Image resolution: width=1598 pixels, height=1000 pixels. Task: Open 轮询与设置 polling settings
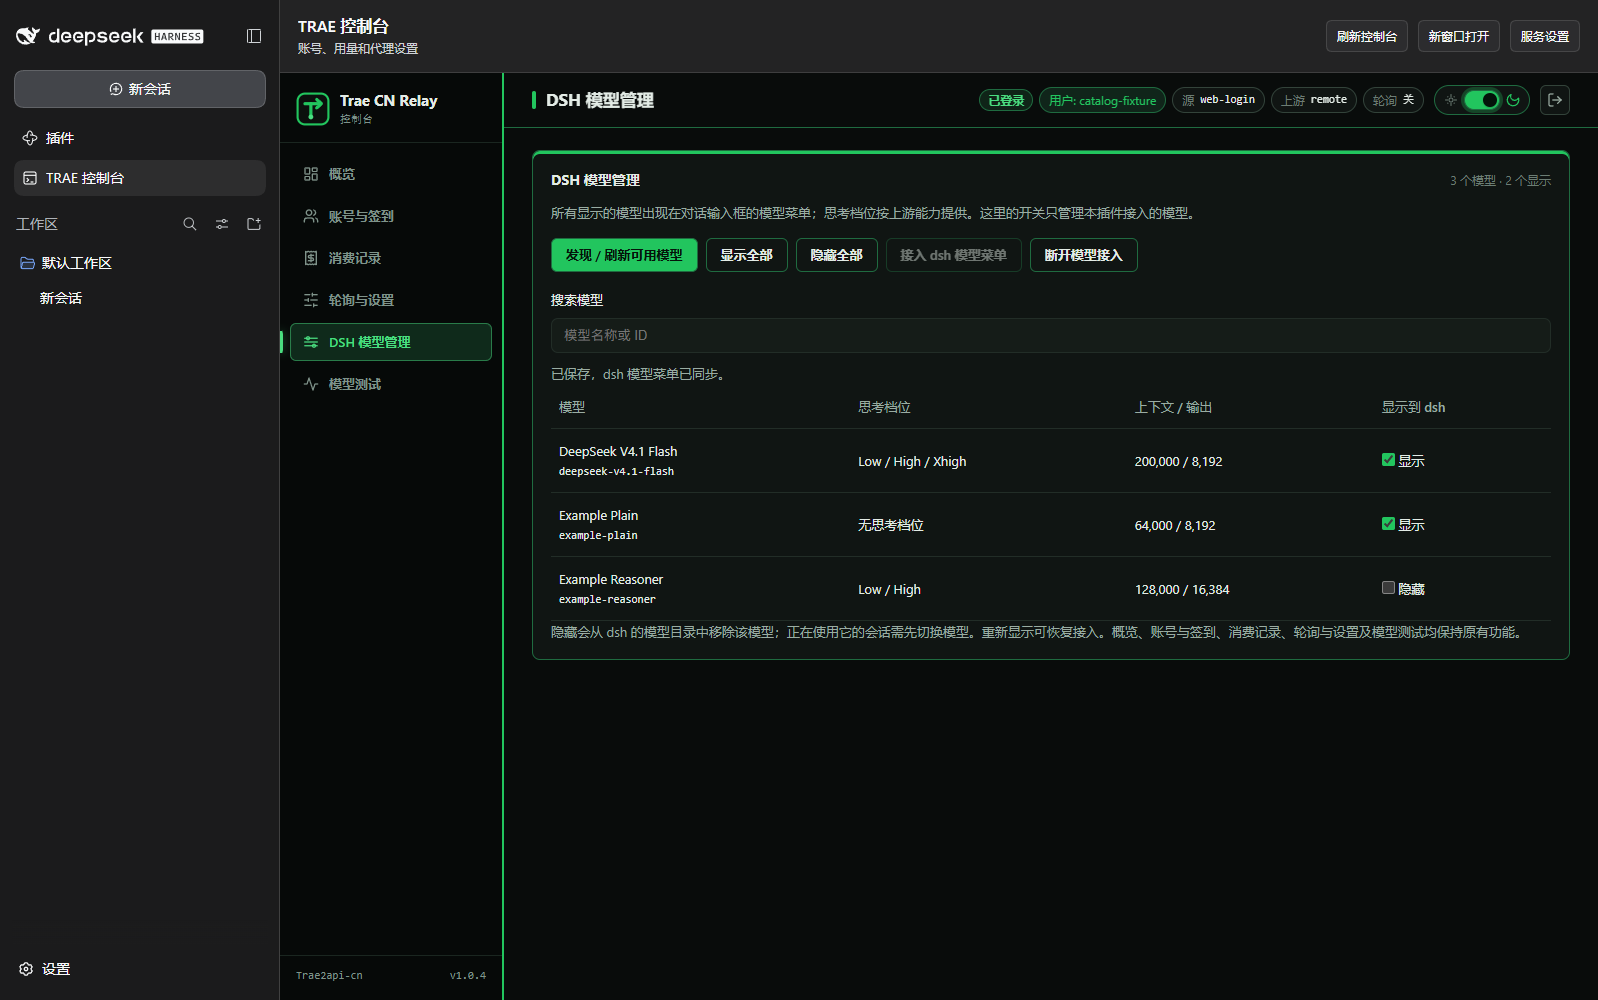(391, 300)
